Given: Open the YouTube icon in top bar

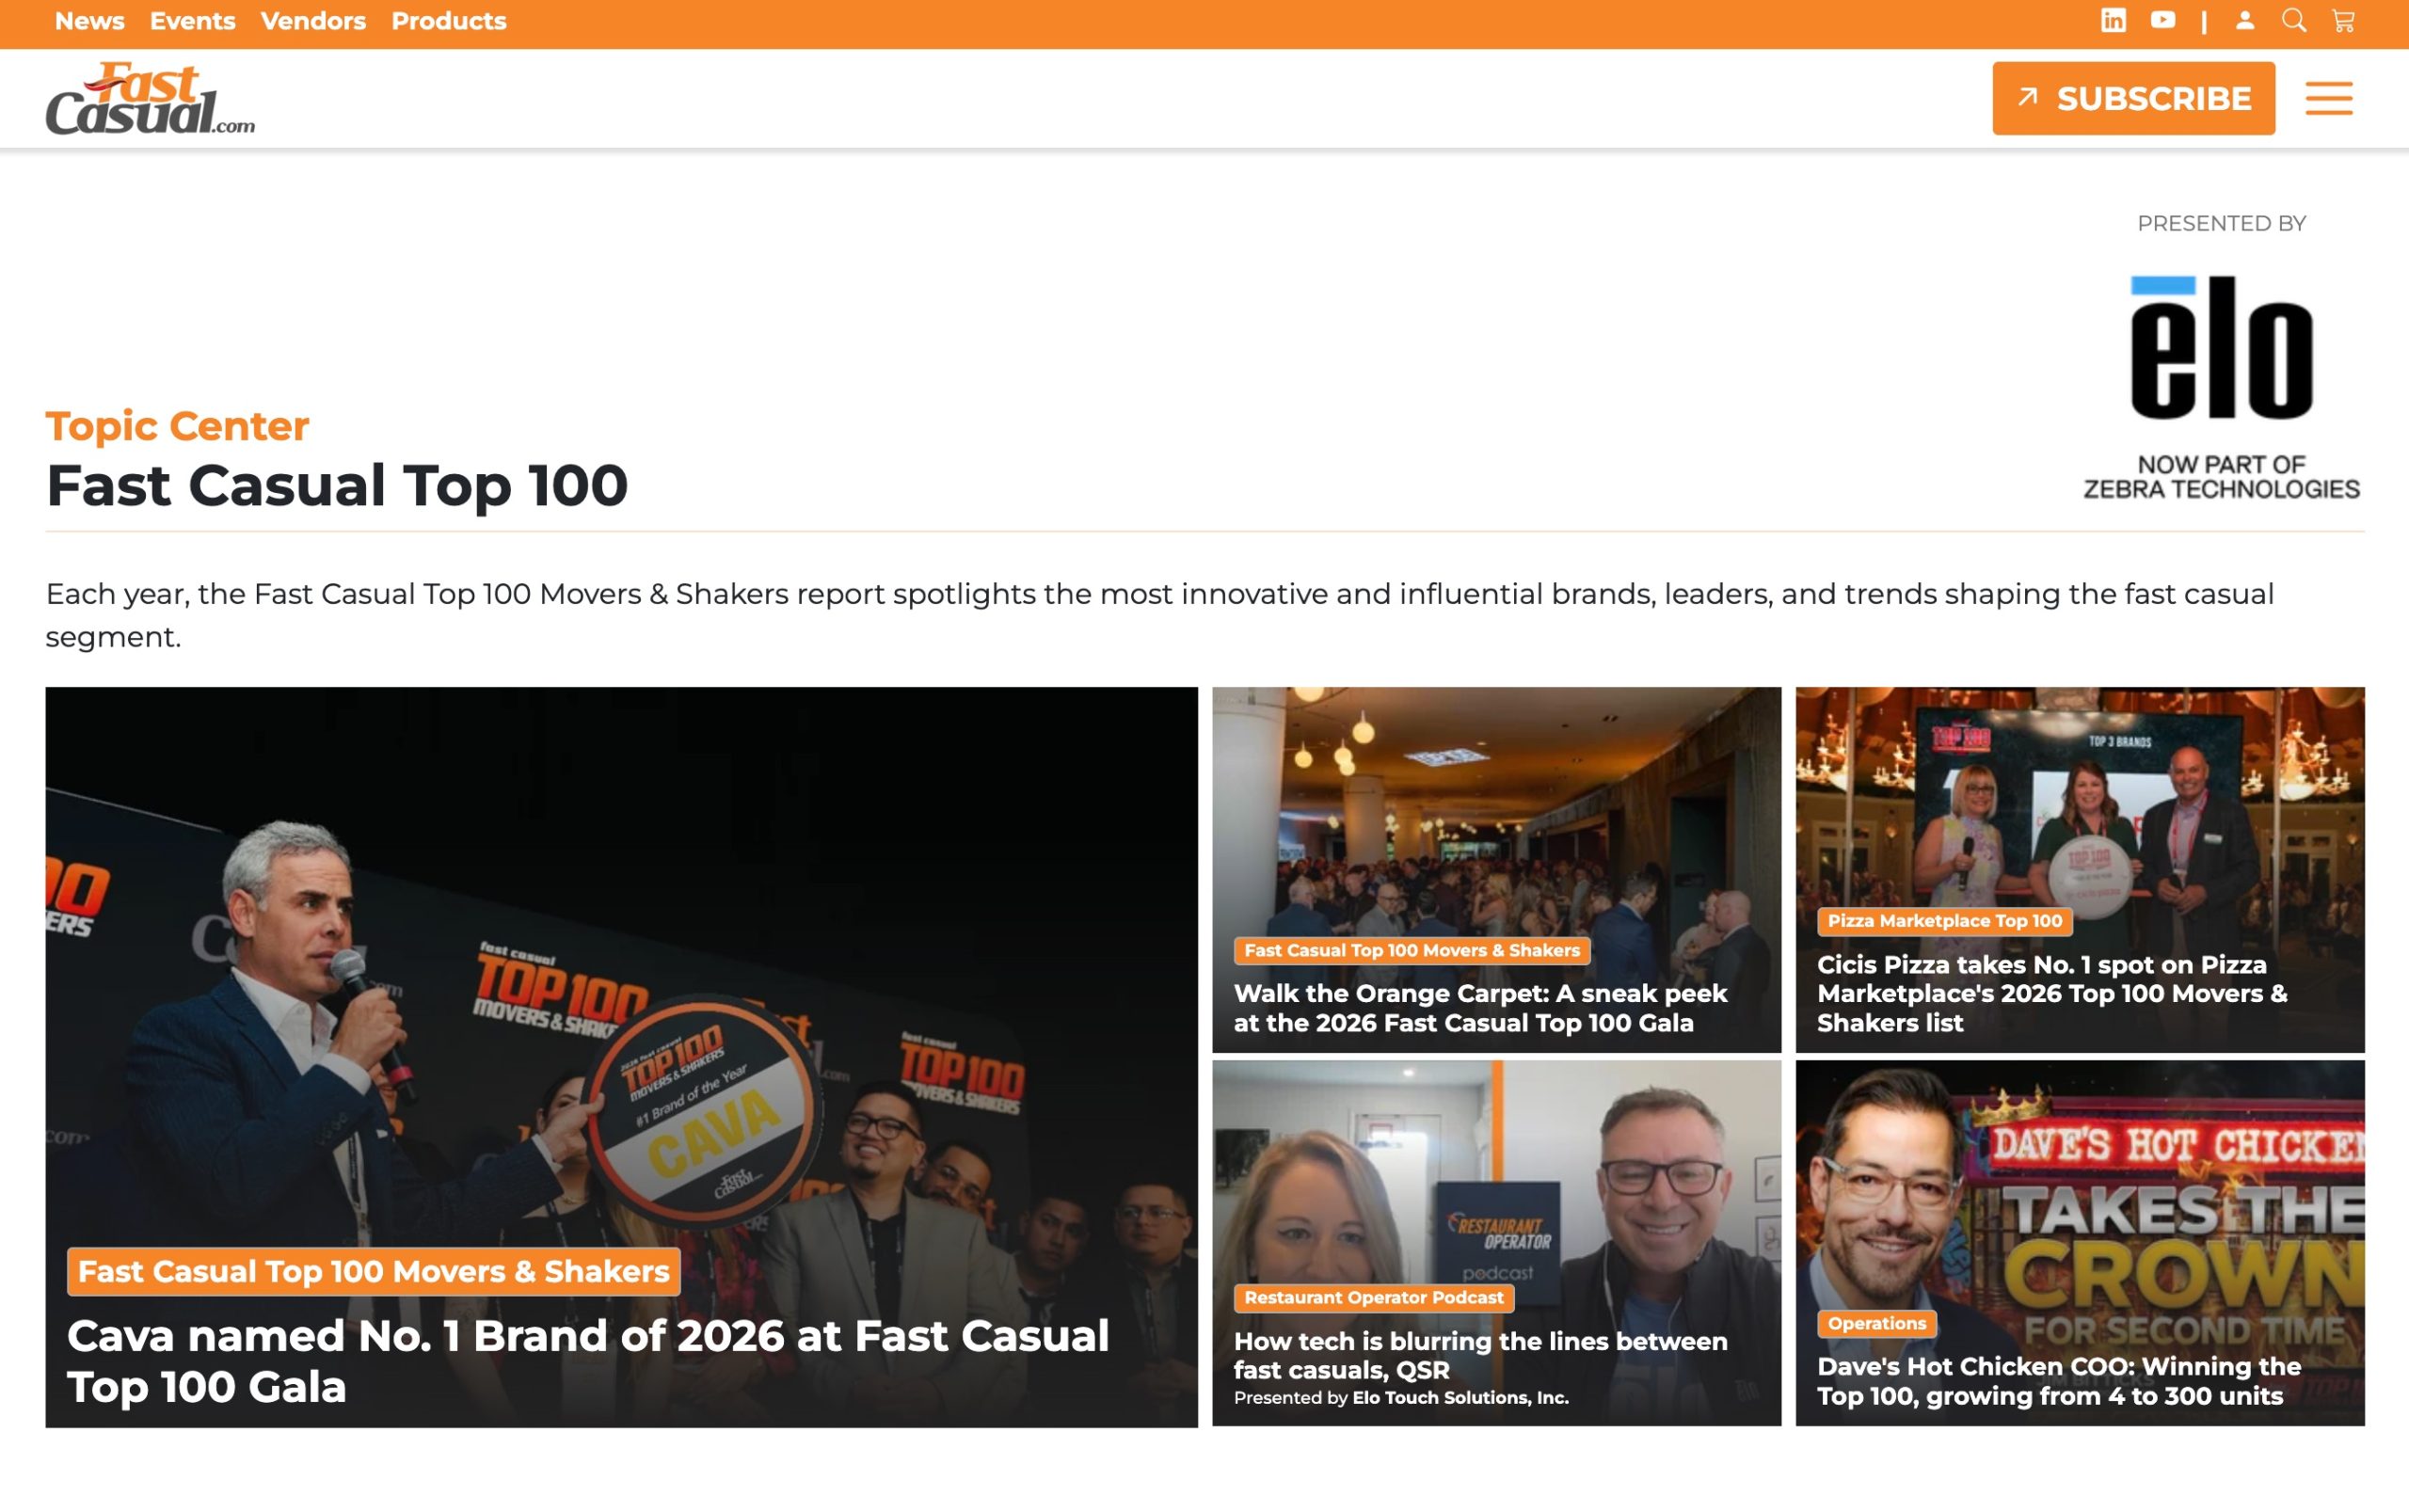Looking at the screenshot, I should tap(2162, 21).
